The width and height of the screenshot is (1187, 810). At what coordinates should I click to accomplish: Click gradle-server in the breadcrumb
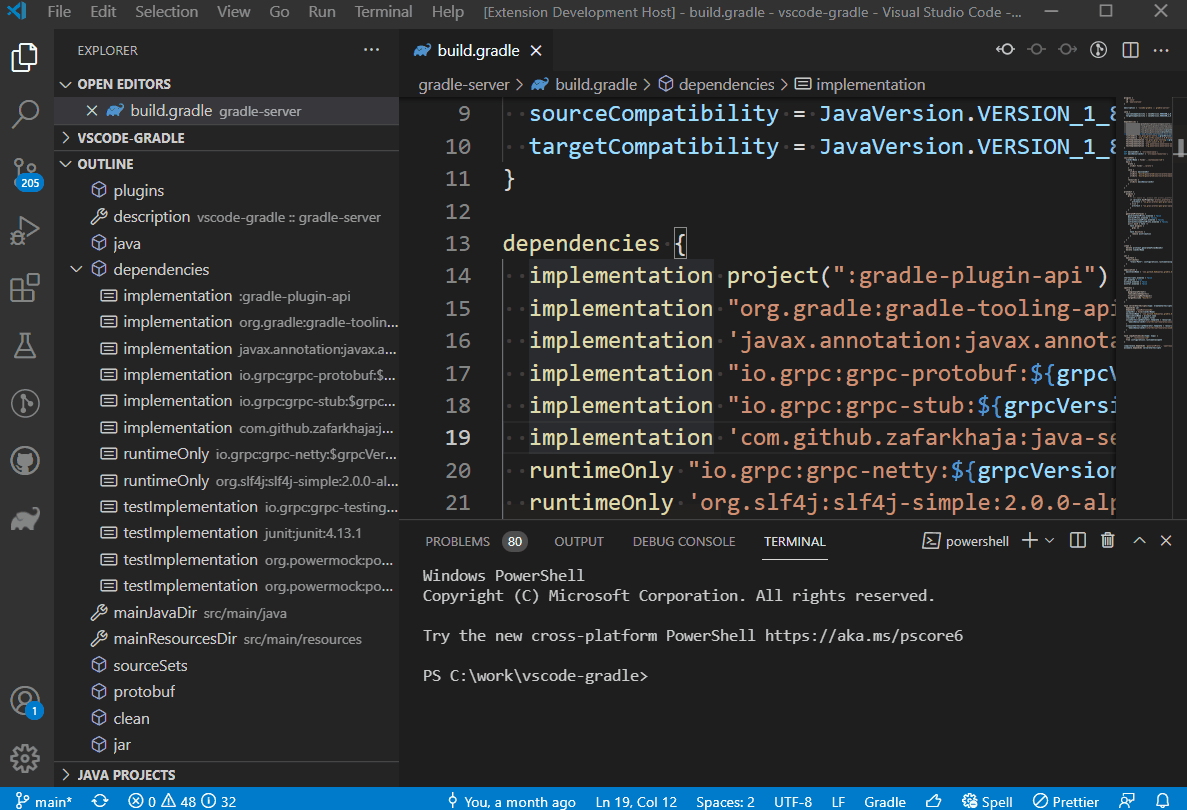(x=463, y=85)
